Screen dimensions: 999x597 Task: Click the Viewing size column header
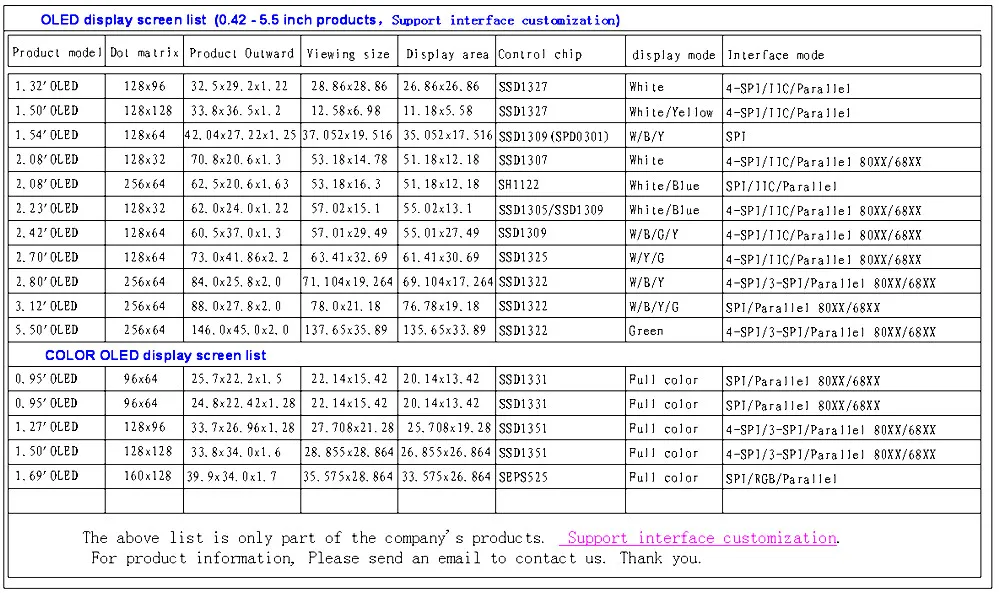pyautogui.click(x=348, y=53)
